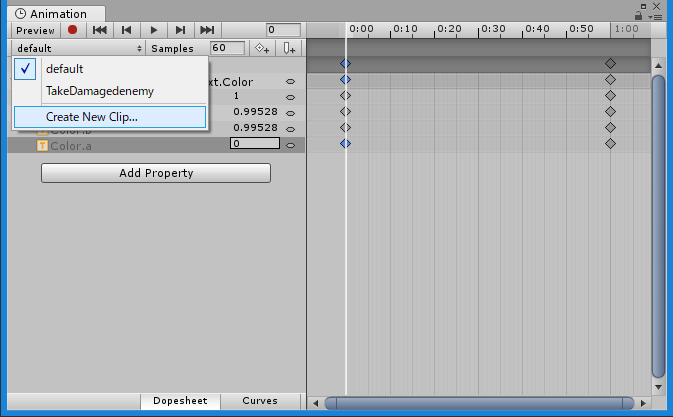The width and height of the screenshot is (673, 417).
Task: Click the vertical scrollbar up arrow
Action: pyautogui.click(x=658, y=66)
